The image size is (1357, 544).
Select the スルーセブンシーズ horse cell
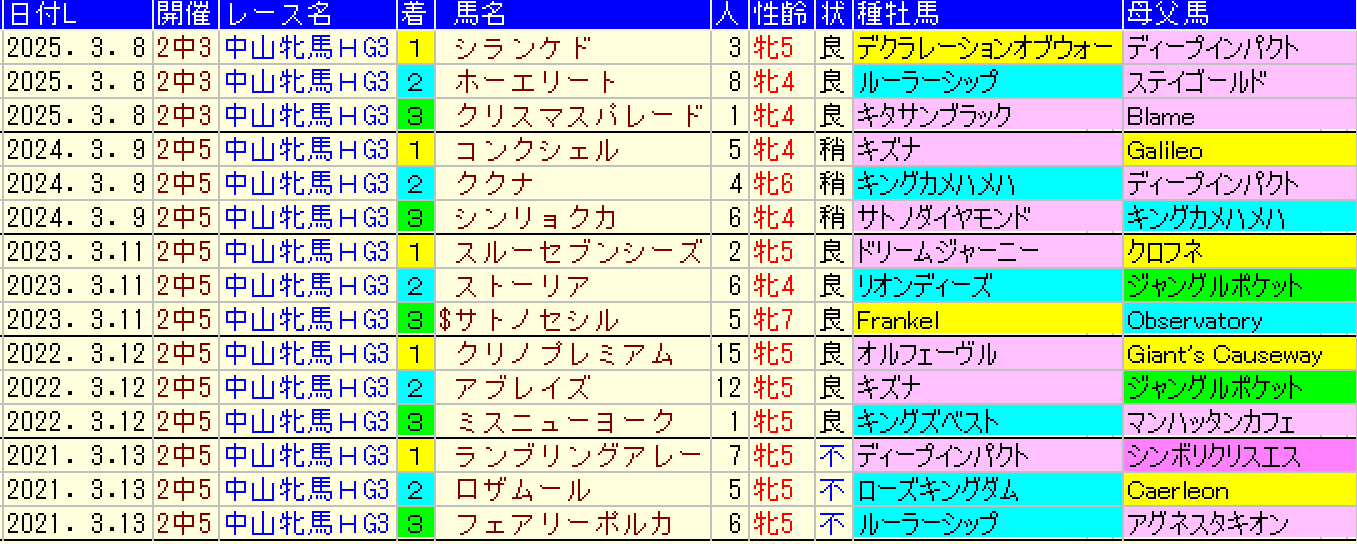coord(578,252)
